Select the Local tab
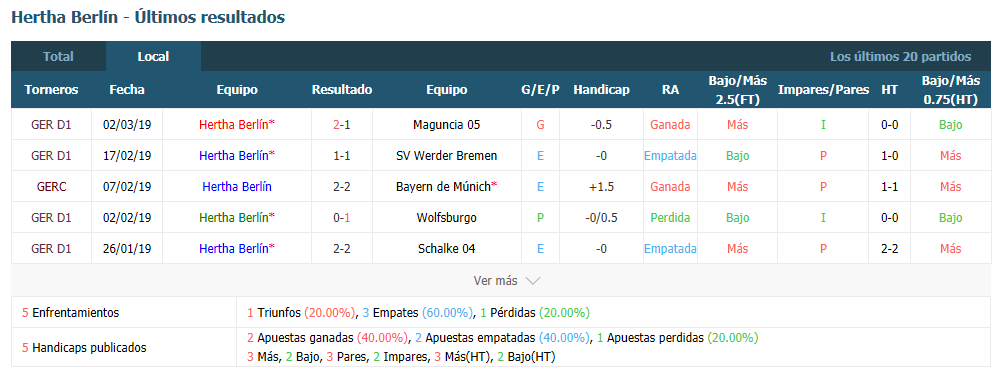 click(x=153, y=56)
